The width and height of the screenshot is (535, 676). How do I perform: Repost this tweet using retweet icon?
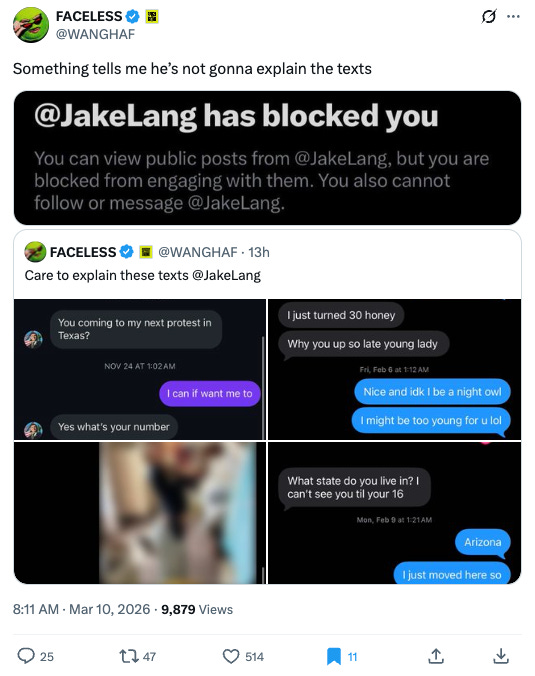[128, 656]
